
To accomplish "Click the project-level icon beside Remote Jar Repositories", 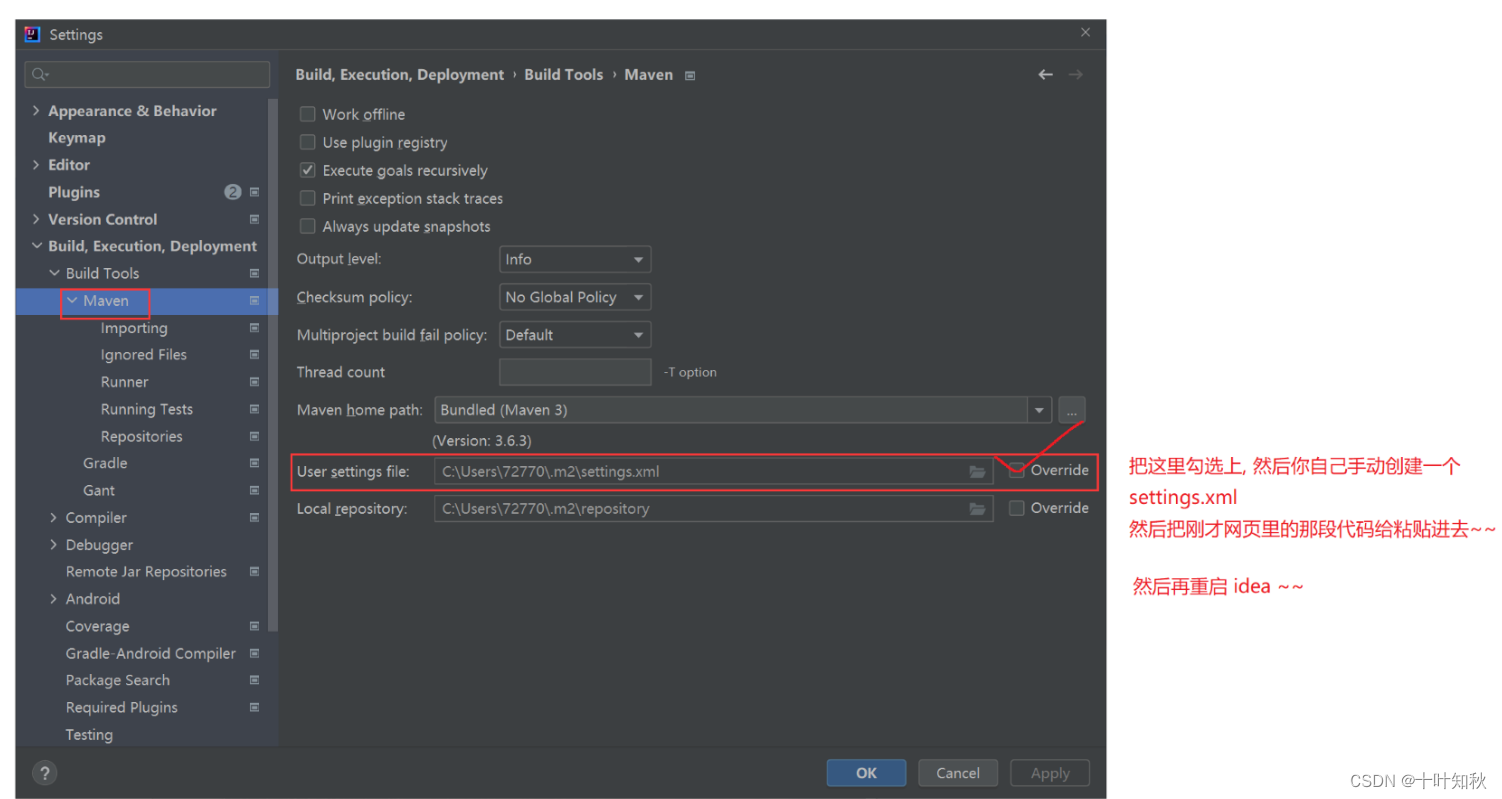I will [255, 572].
